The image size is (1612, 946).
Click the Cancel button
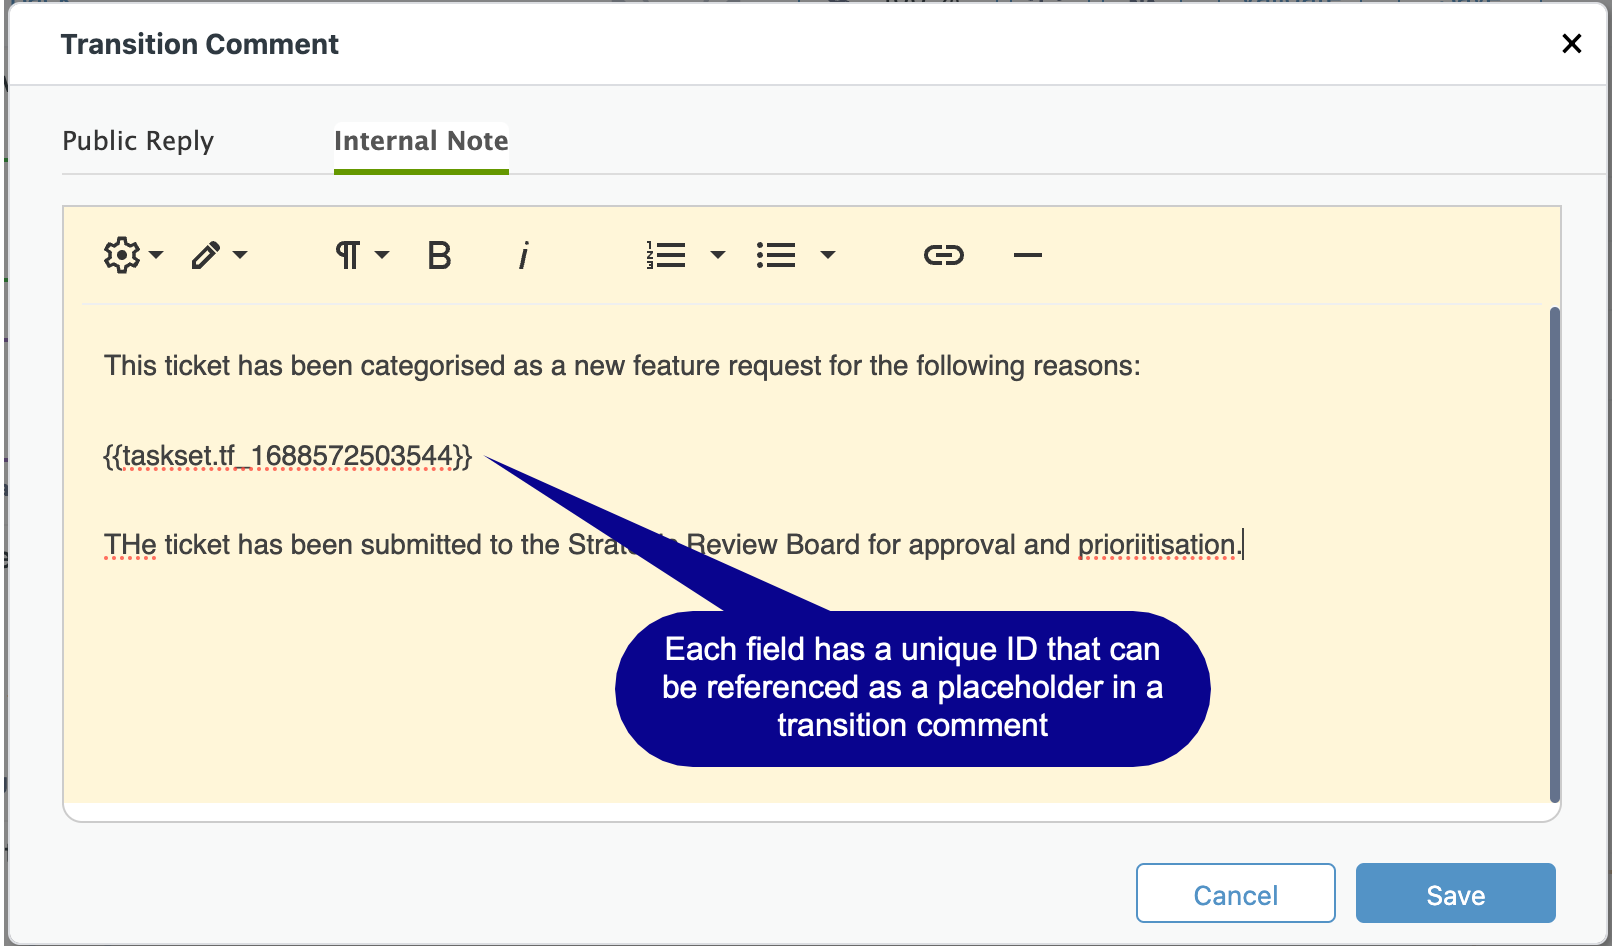pos(1236,893)
